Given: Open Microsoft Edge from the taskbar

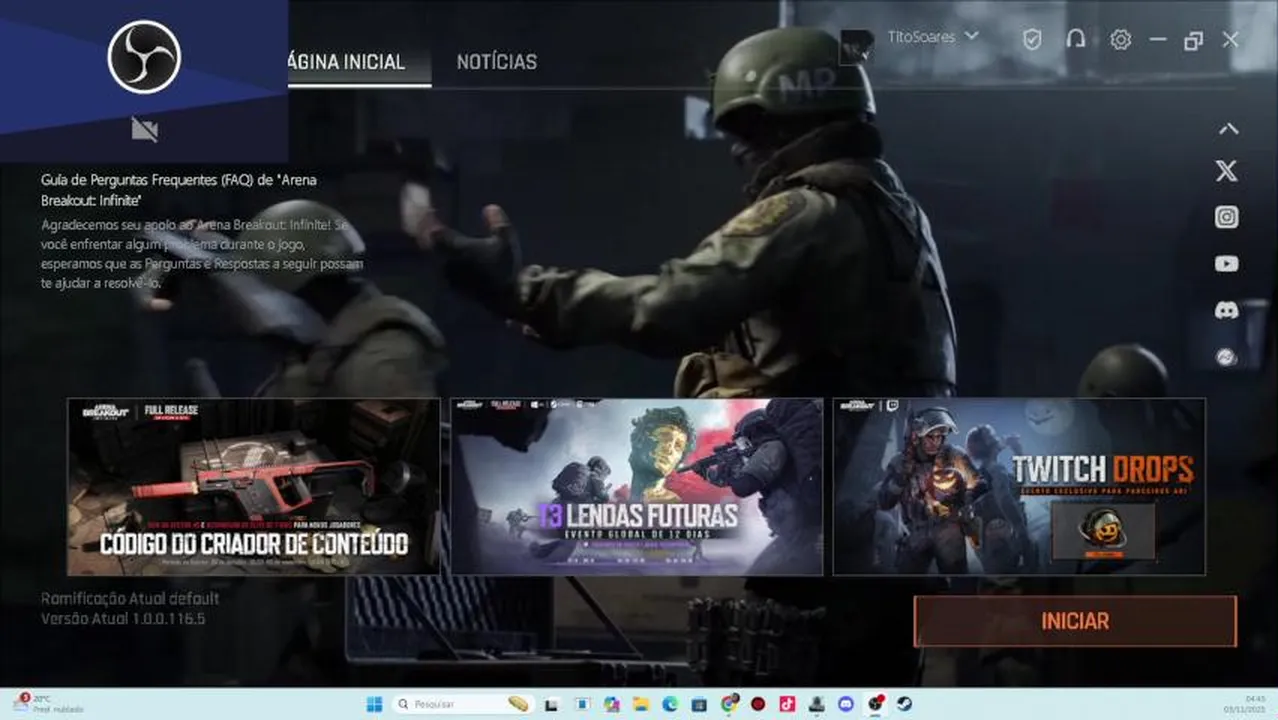Looking at the screenshot, I should [x=670, y=704].
